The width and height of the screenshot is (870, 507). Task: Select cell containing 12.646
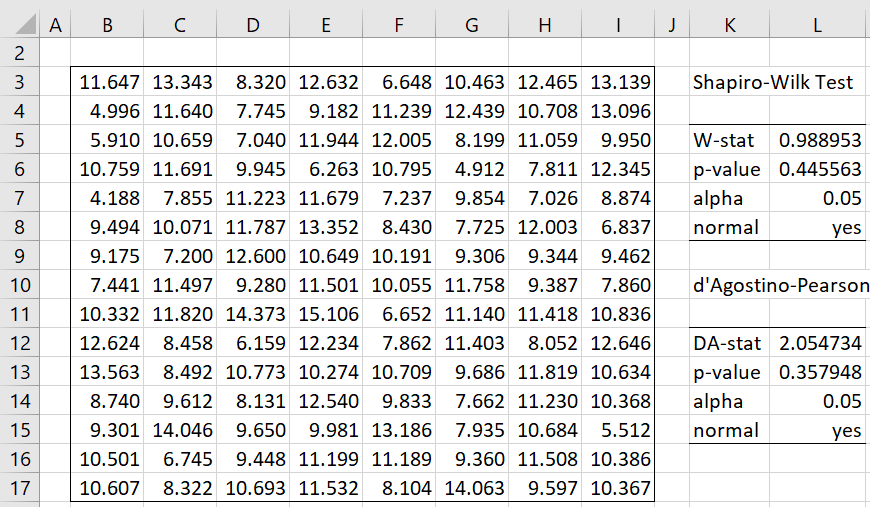(618, 343)
